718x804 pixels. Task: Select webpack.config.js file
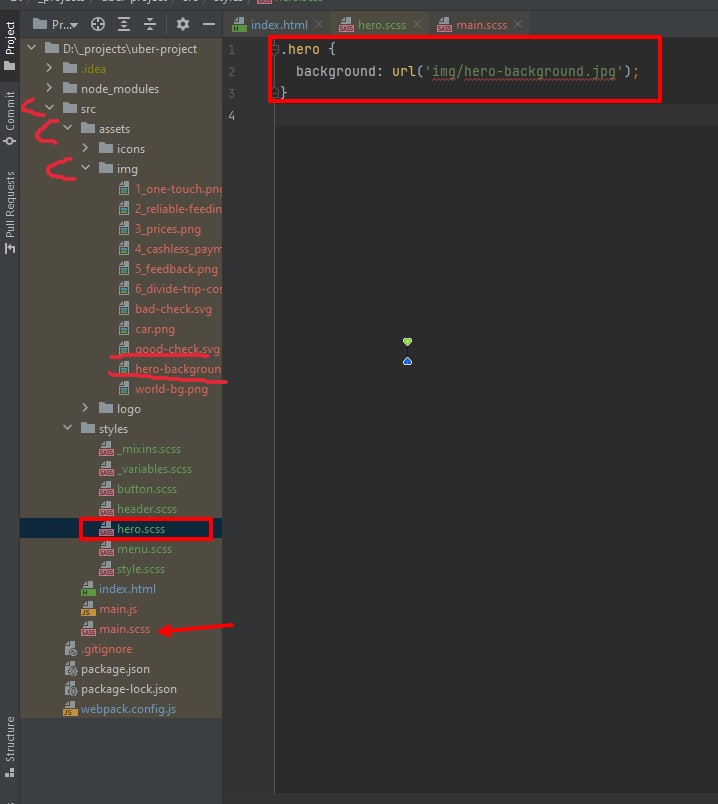[119, 709]
